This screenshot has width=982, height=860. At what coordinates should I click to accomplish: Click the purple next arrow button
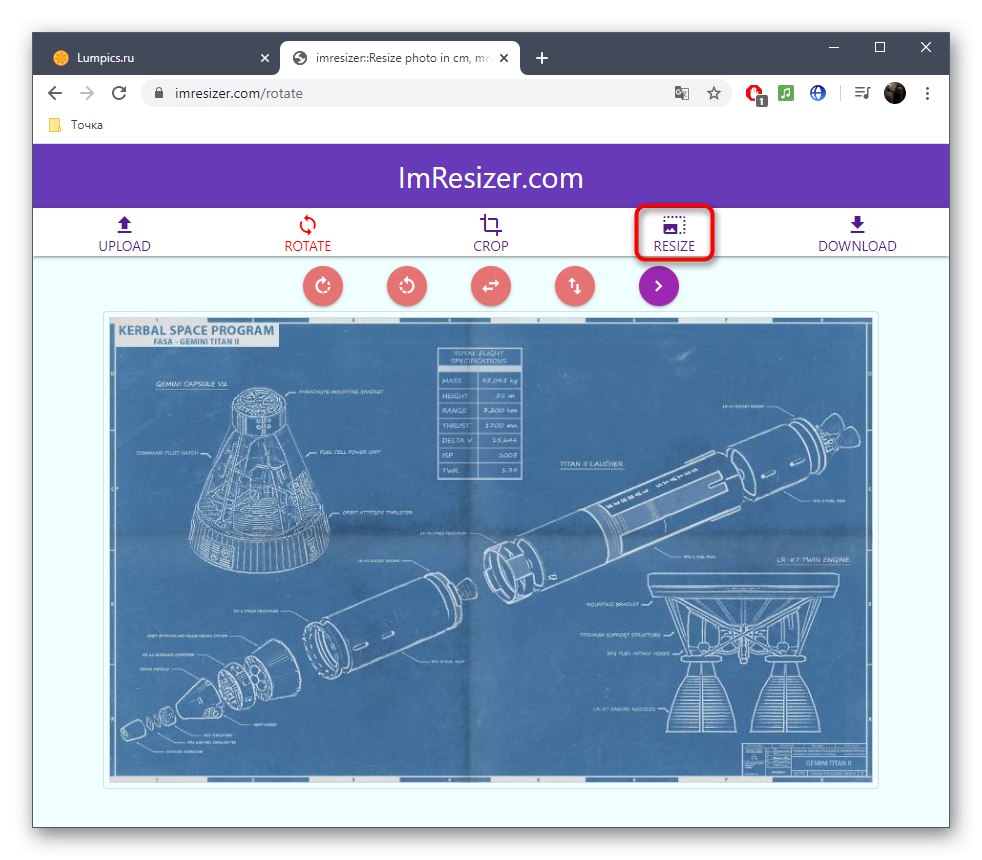pyautogui.click(x=659, y=286)
